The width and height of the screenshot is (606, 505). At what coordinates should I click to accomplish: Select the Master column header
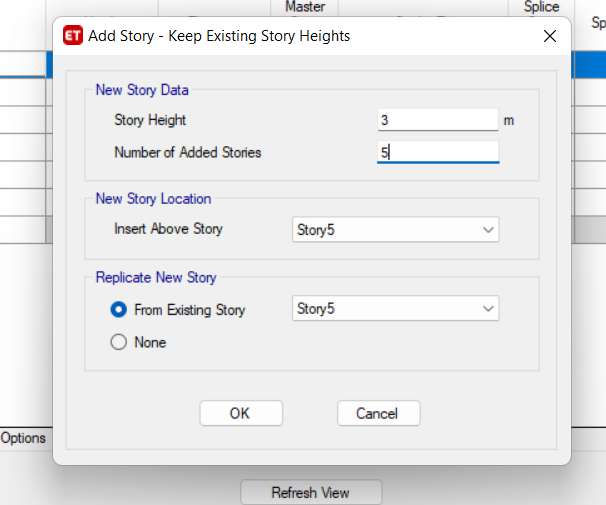[305, 7]
